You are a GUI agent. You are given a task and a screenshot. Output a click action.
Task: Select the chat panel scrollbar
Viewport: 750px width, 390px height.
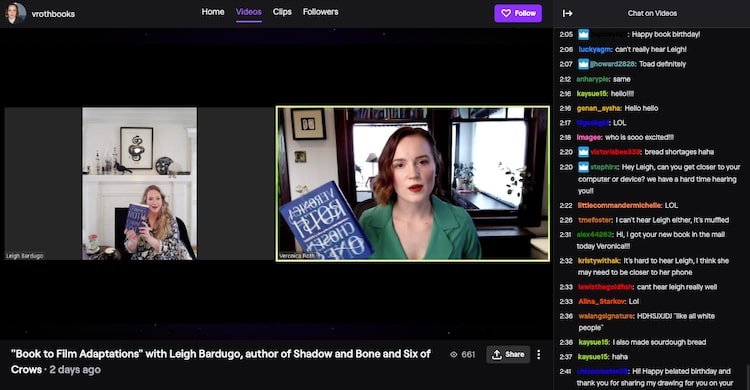[x=748, y=377]
